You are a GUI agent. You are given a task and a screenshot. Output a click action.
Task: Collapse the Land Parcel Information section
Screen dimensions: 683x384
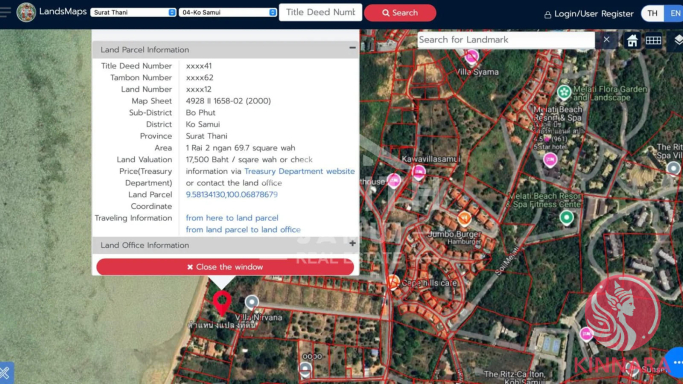[352, 48]
